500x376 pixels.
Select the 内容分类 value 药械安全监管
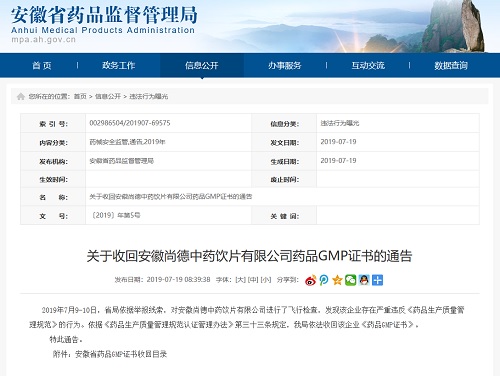(108, 142)
